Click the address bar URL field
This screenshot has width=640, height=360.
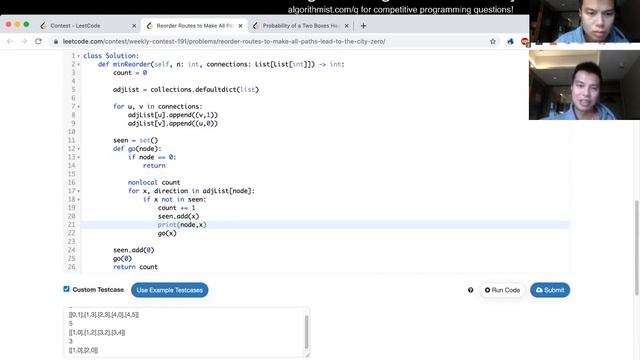pos(269,42)
